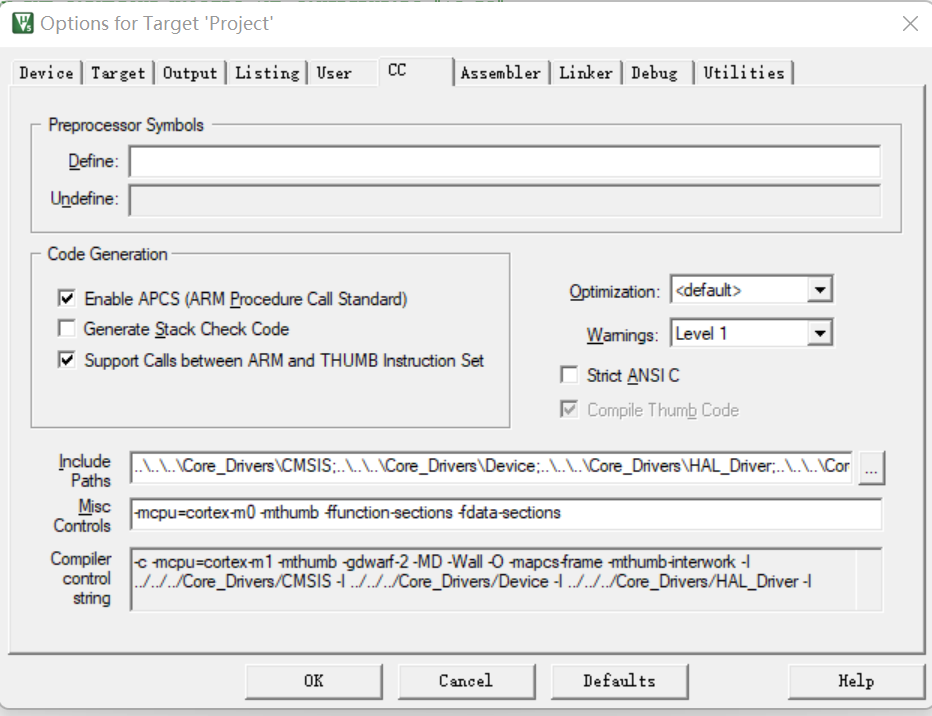Click into the Define symbols field
Screen dimensions: 932x716
point(504,161)
